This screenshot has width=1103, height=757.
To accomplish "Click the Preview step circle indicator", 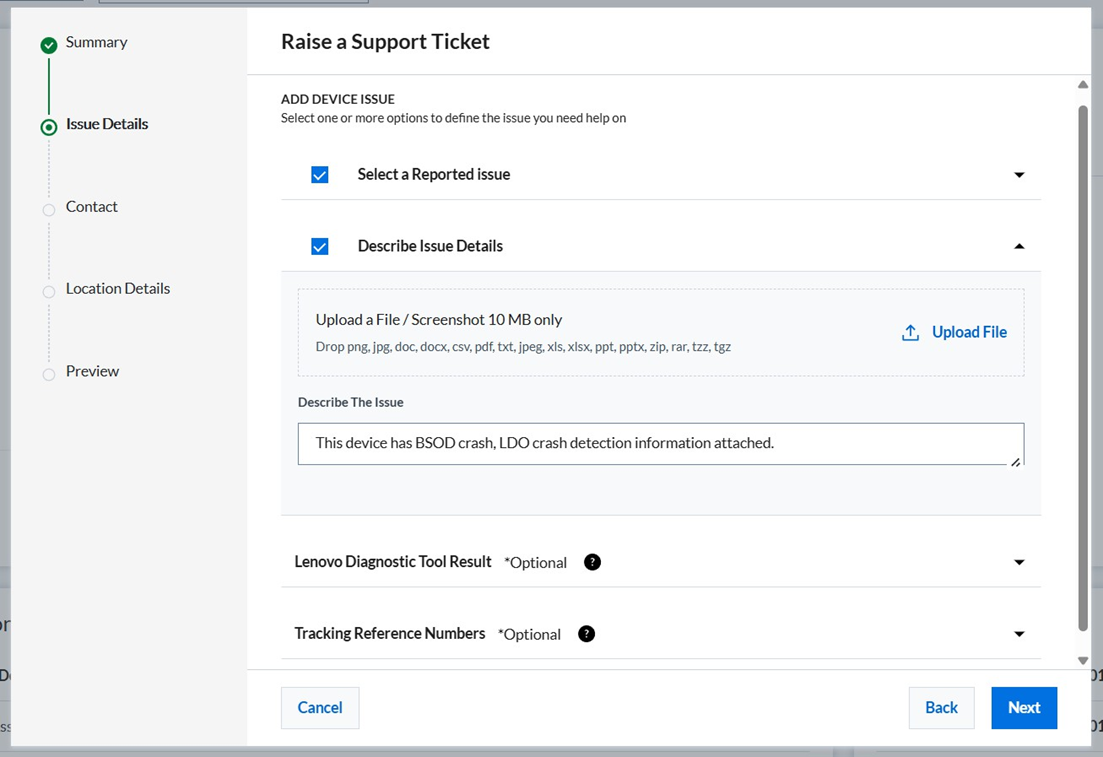I will click(x=48, y=374).
